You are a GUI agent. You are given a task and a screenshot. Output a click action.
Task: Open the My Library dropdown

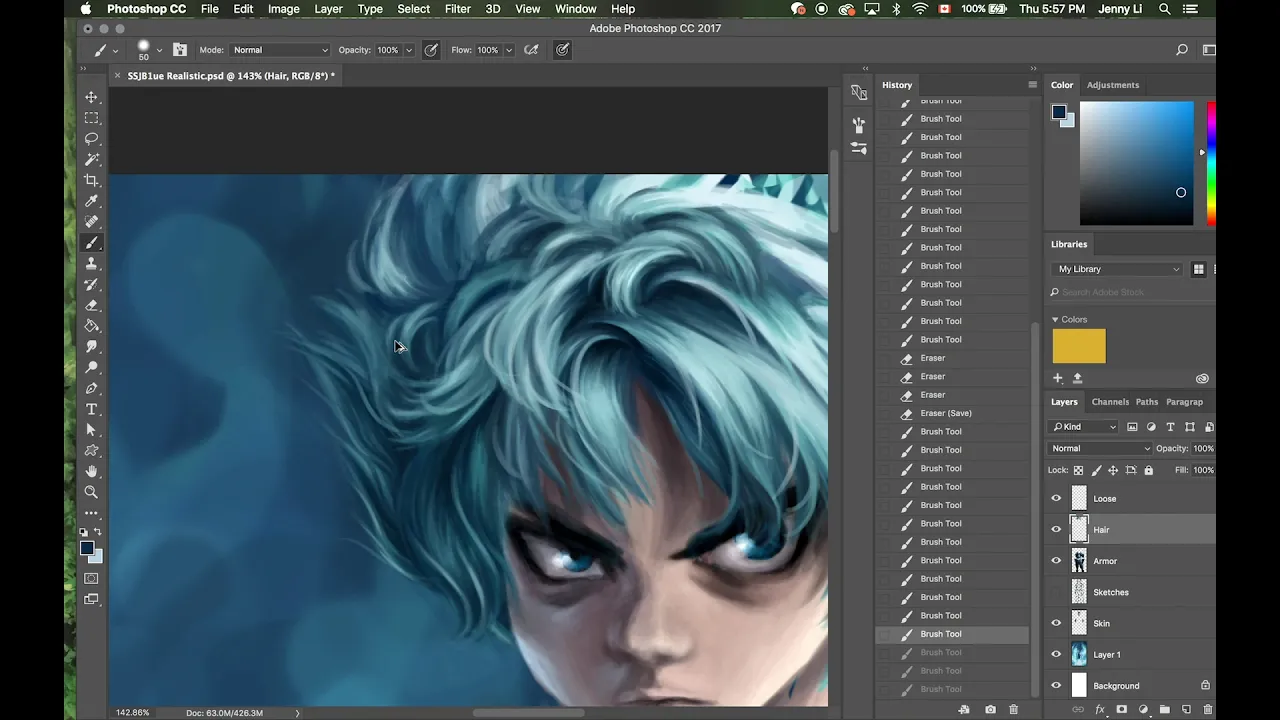click(x=1118, y=269)
